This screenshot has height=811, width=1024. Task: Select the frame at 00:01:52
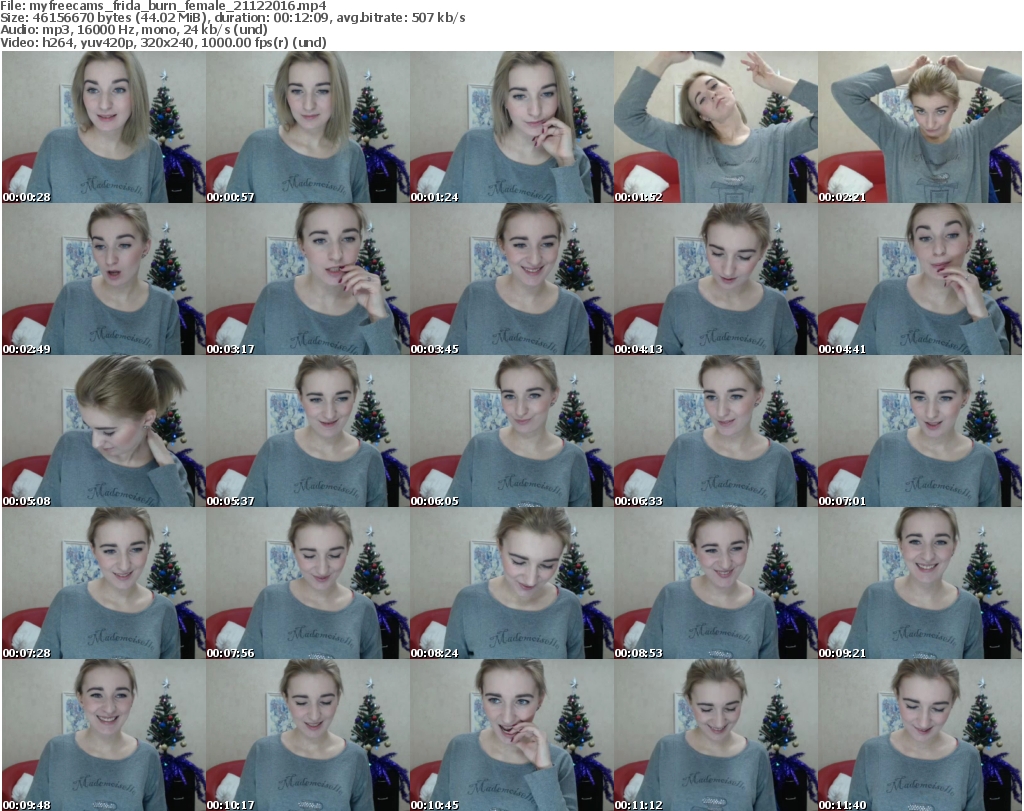click(x=715, y=127)
